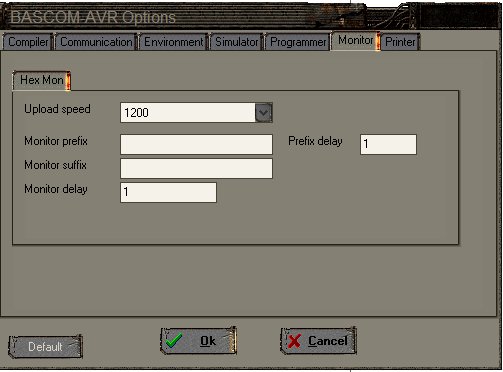Screen dimensions: 503x372
Task: Click the red X Cancel icon
Action: click(294, 341)
